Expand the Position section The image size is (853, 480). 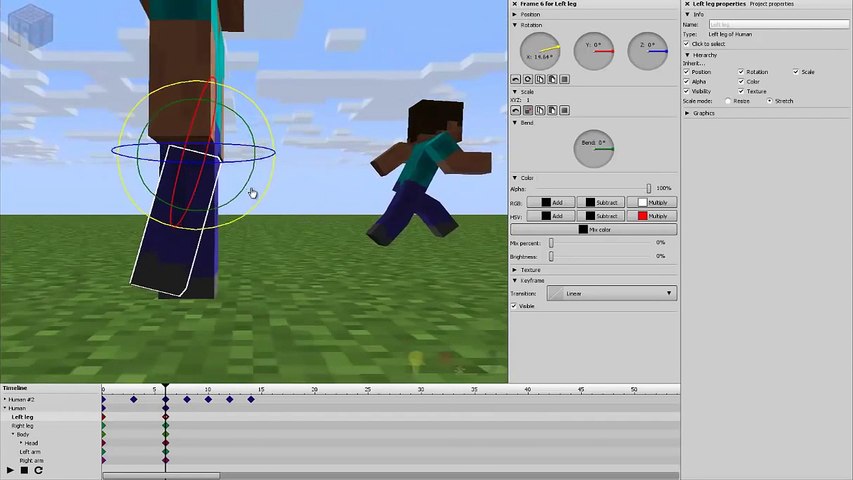click(515, 14)
